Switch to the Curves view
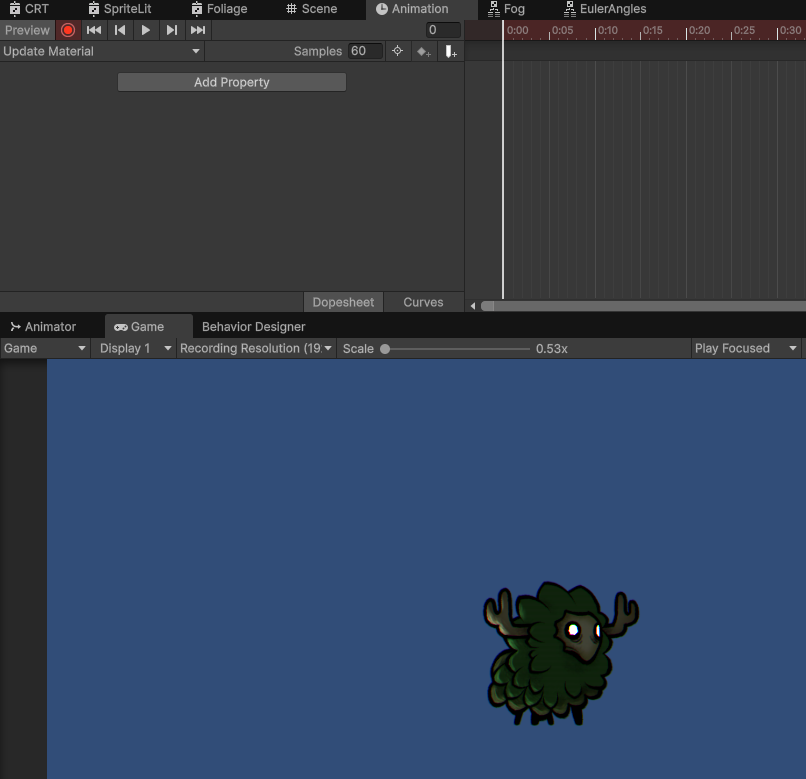Screen dimensions: 806x779 [423, 302]
